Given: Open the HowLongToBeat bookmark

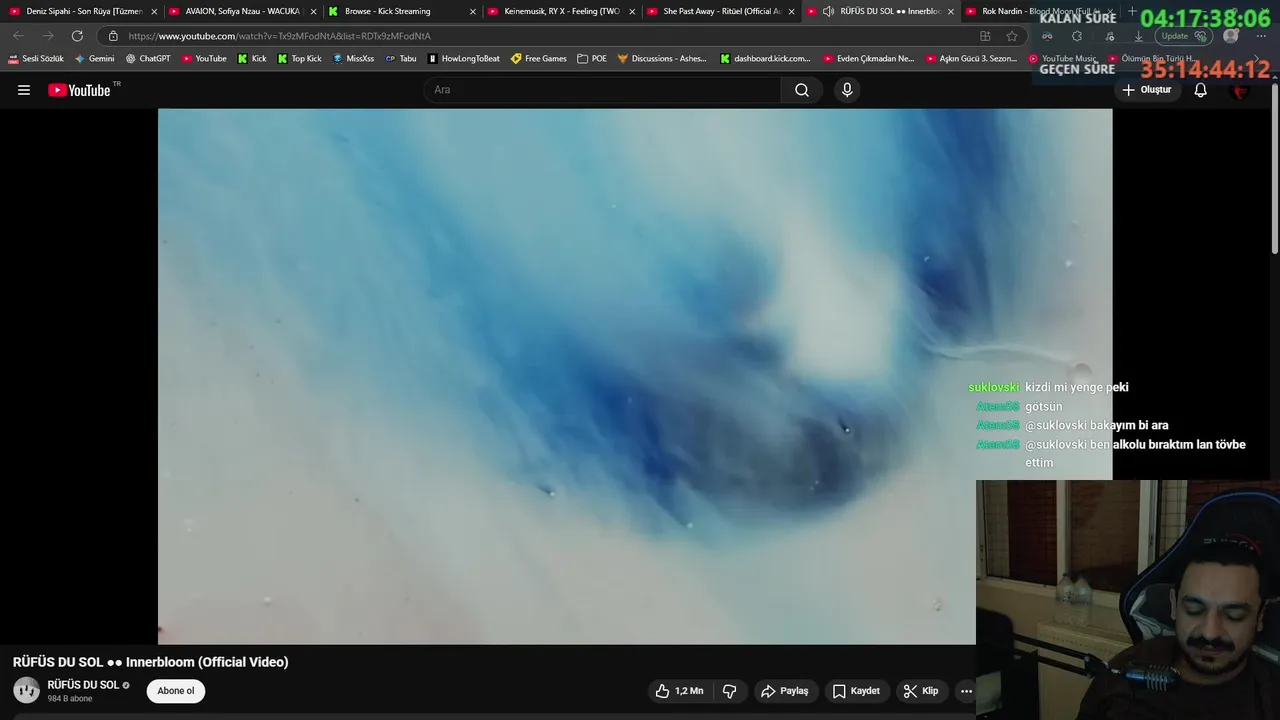Looking at the screenshot, I should pos(464,59).
